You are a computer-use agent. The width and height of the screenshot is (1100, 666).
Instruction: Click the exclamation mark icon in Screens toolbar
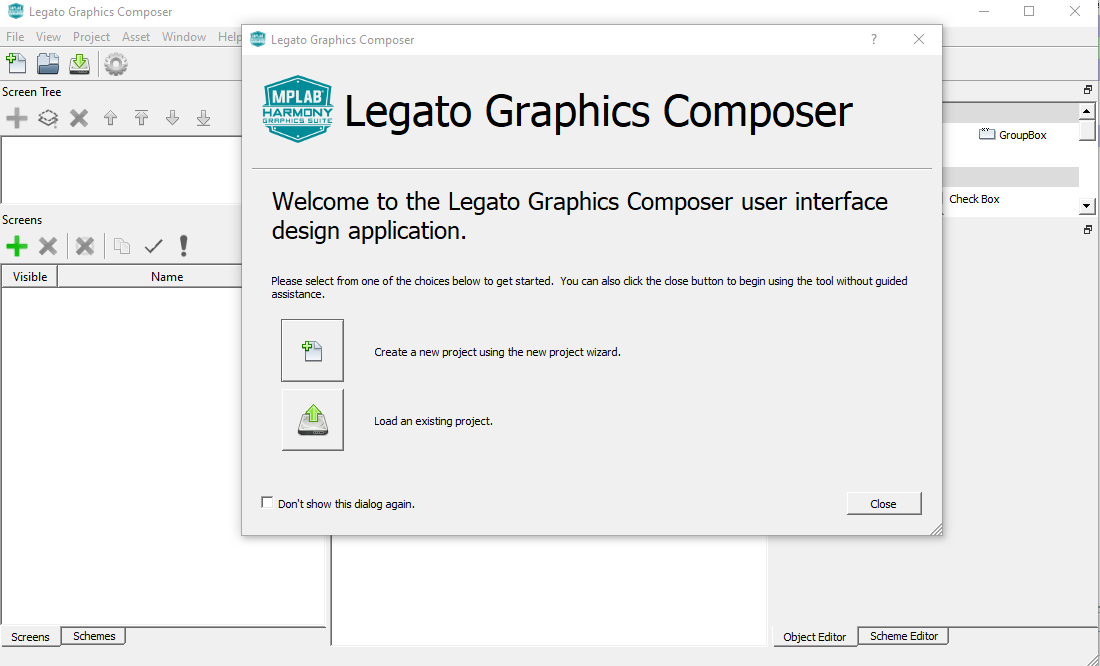pos(184,246)
